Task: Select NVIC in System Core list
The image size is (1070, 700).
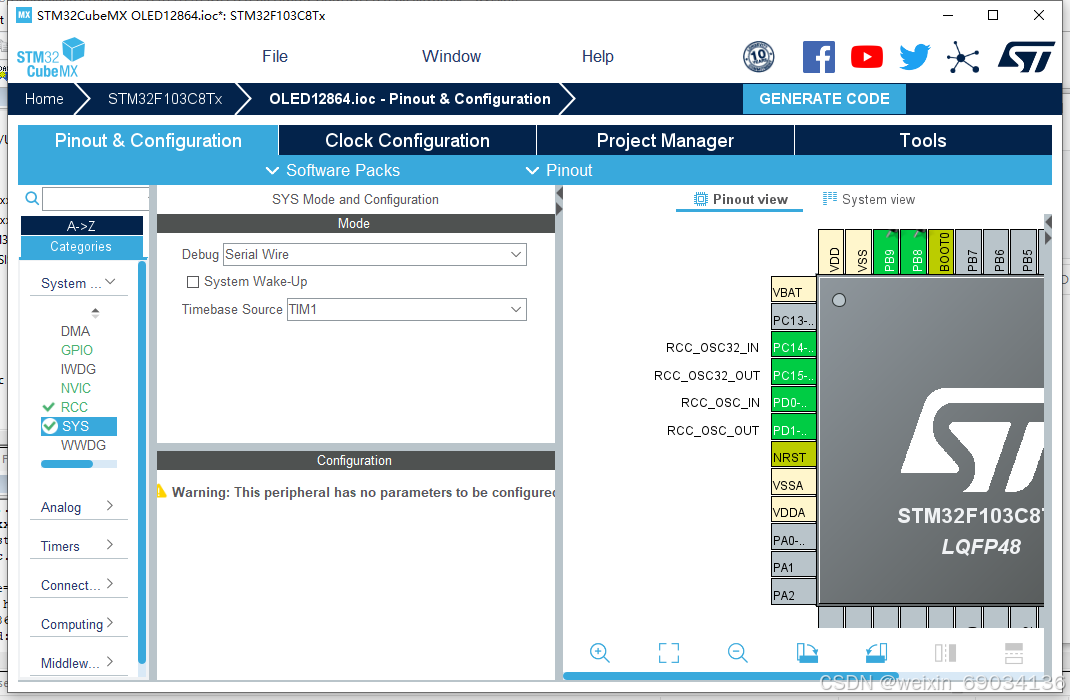Action: point(76,388)
